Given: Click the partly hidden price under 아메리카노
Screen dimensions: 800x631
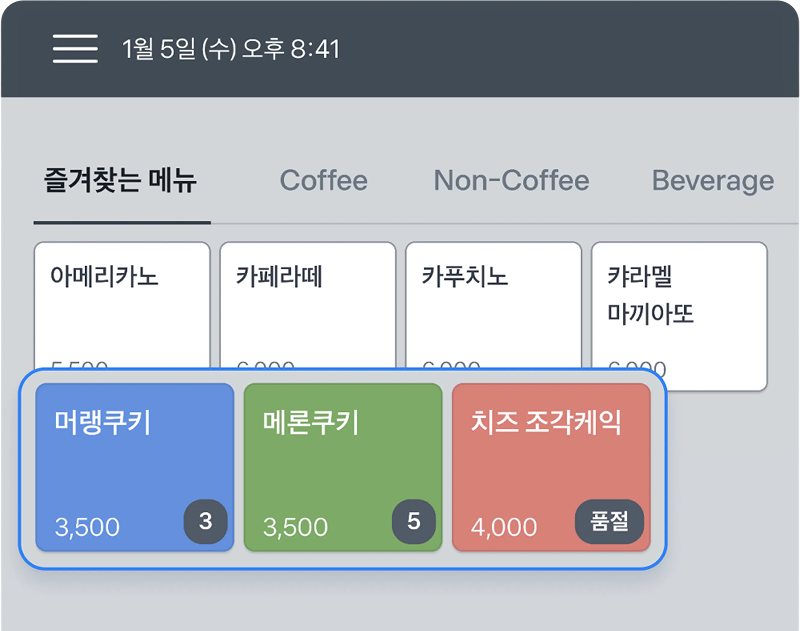Looking at the screenshot, I should point(80,367).
